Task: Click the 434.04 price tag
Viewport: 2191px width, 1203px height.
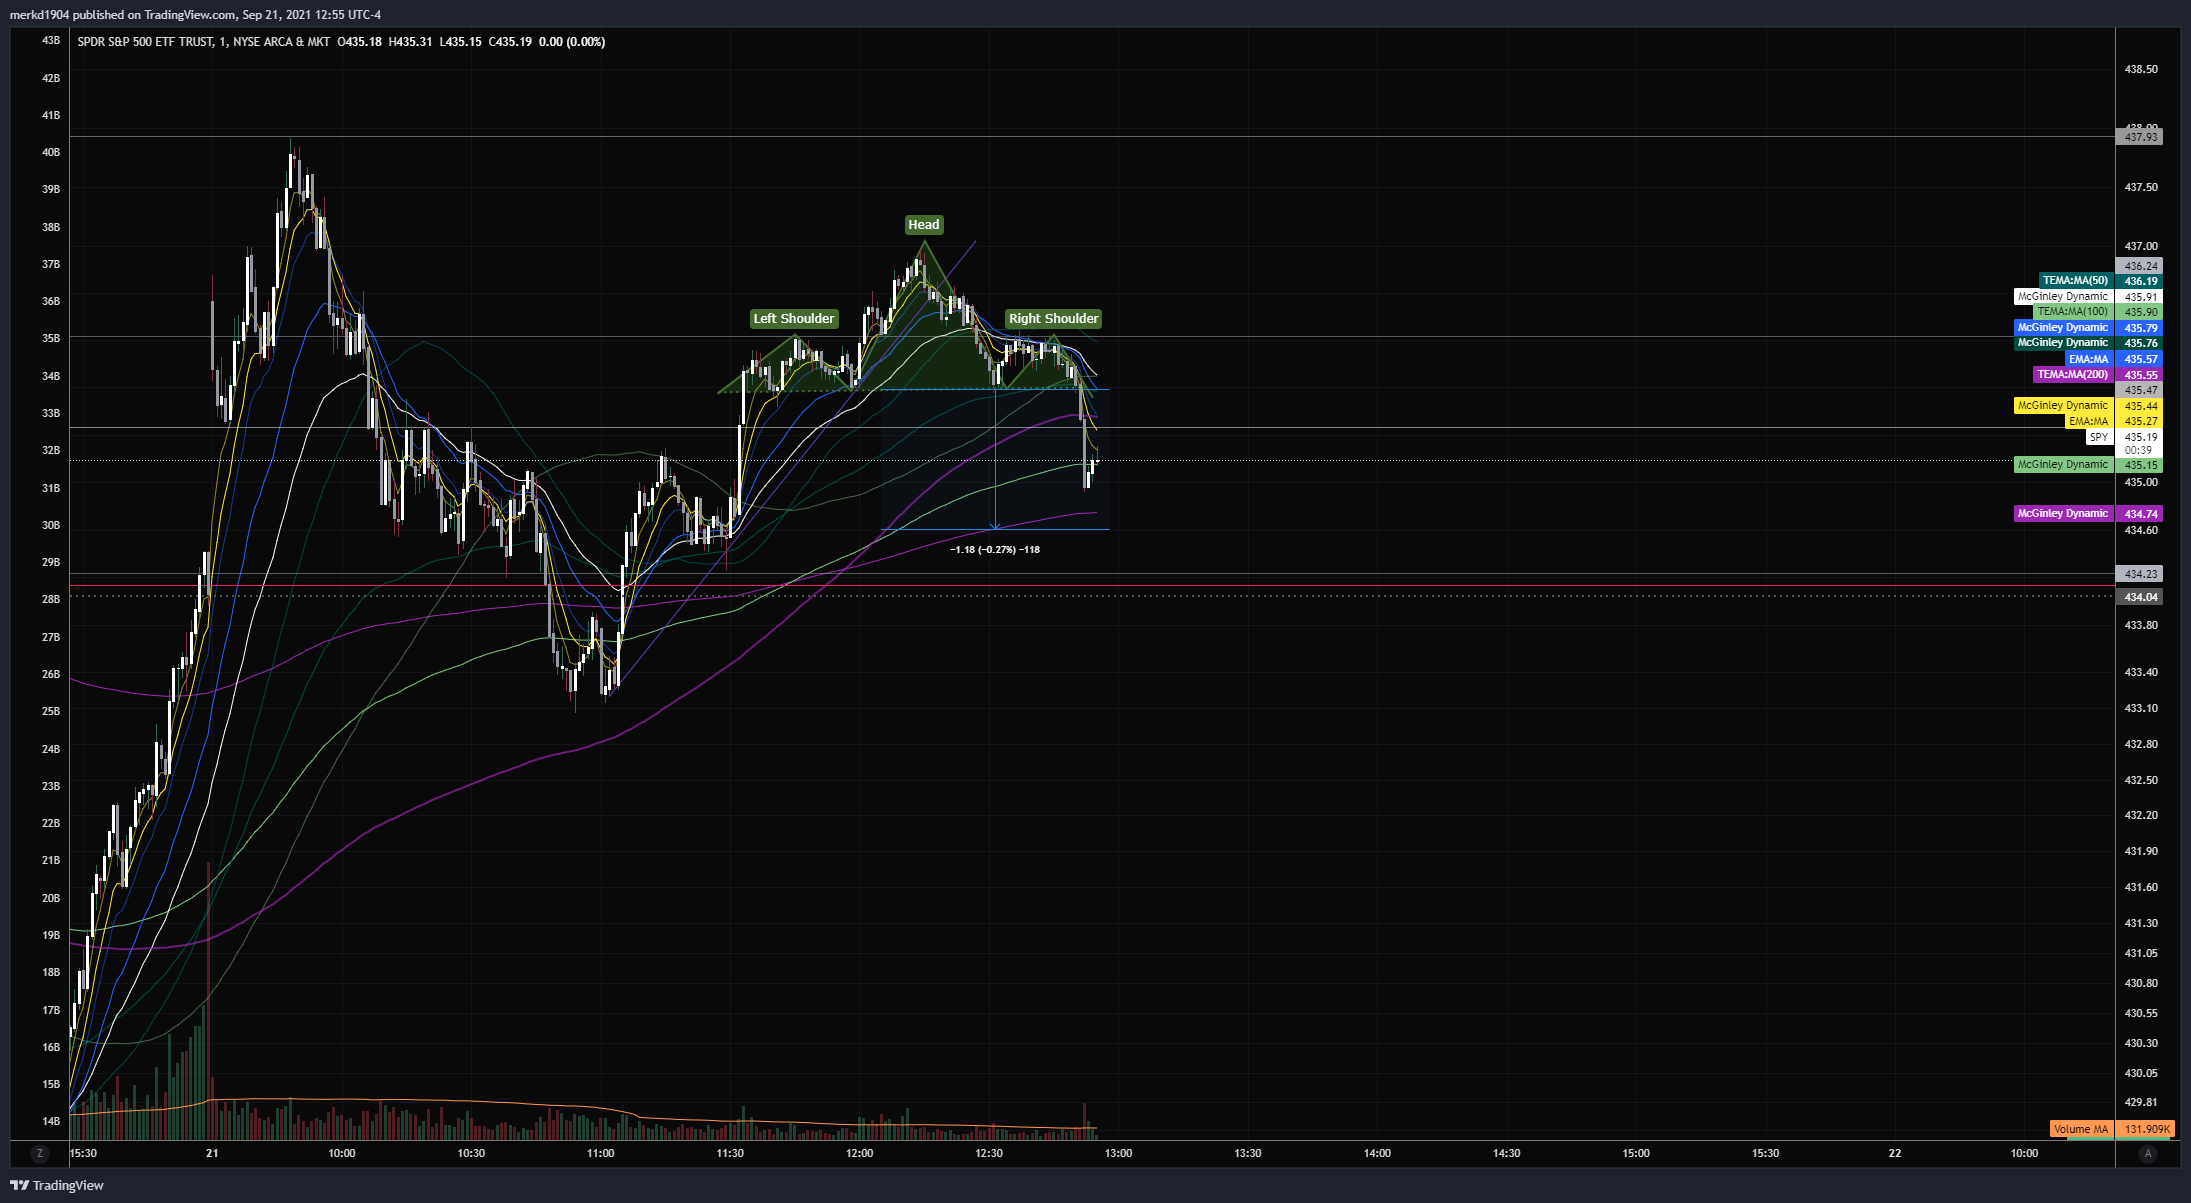Action: [2140, 597]
